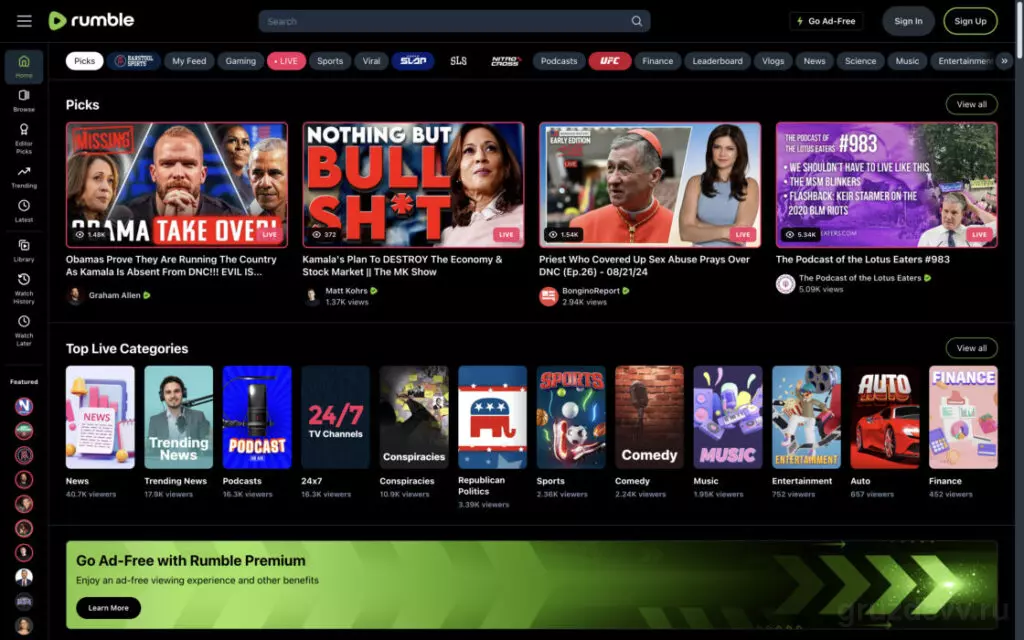Select the Finance tab
Image resolution: width=1024 pixels, height=640 pixels.
point(657,61)
